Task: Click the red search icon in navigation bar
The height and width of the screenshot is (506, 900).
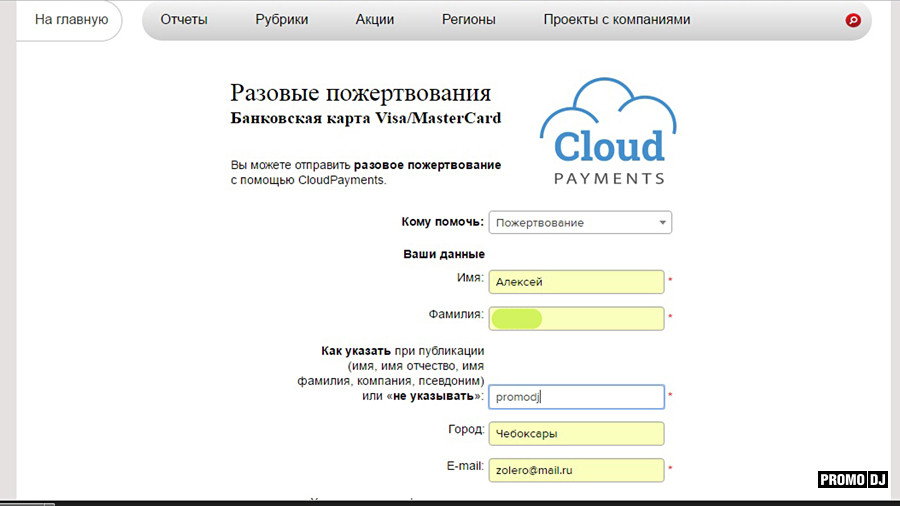Action: click(853, 20)
